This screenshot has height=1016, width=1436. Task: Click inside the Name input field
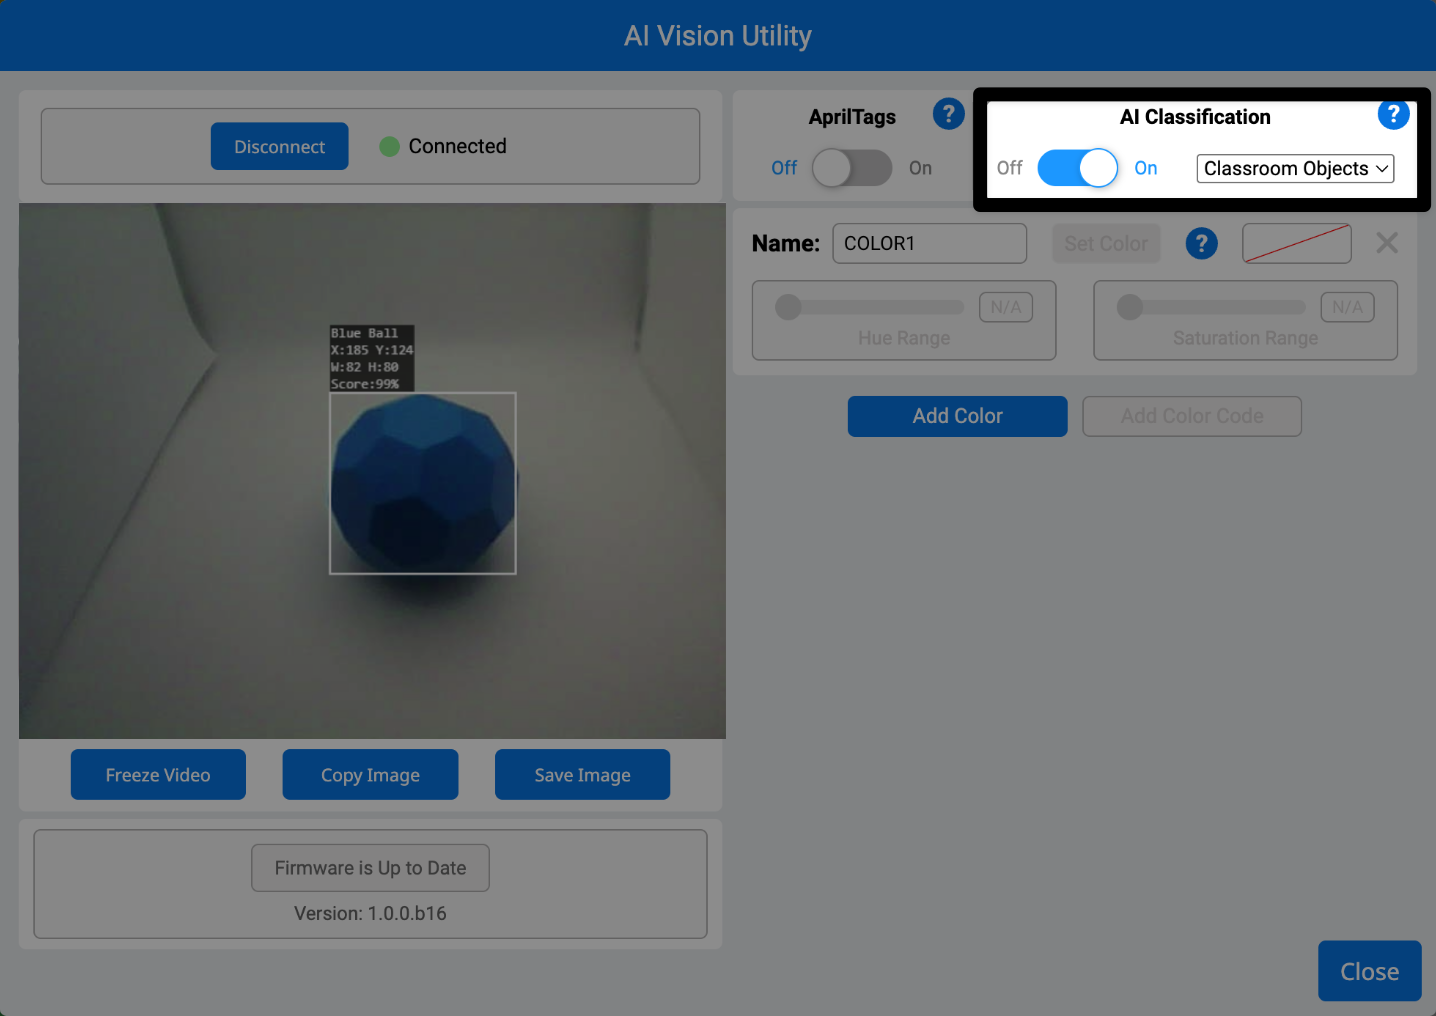point(928,243)
